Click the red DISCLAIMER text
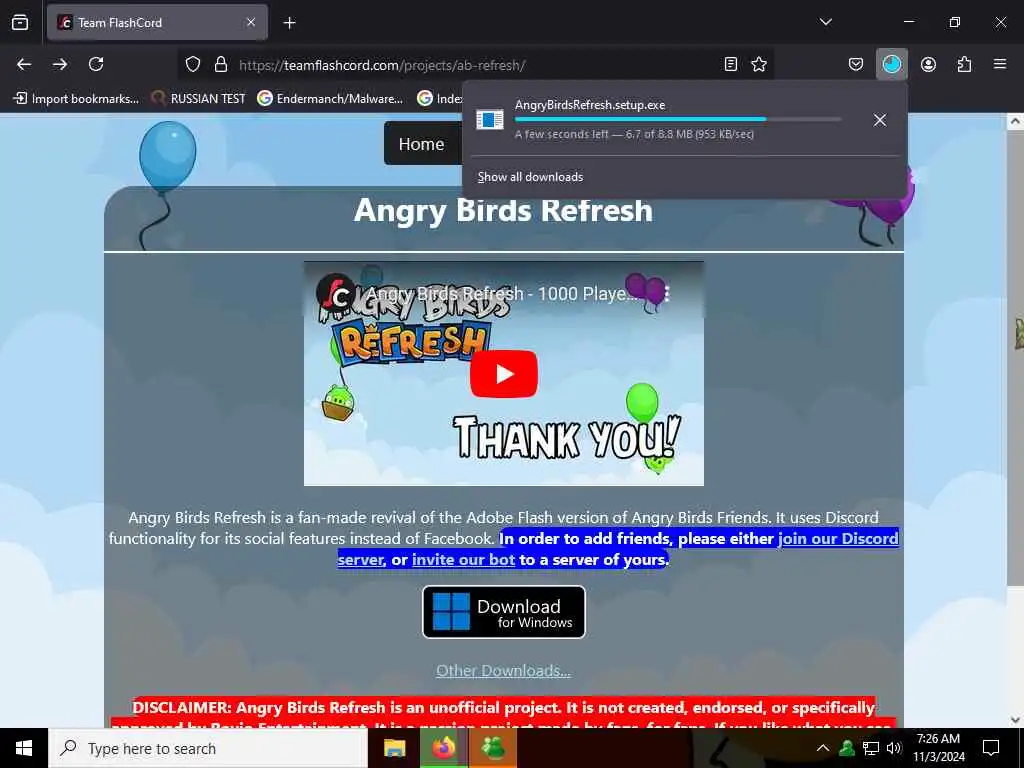The height and width of the screenshot is (768, 1024). [504, 713]
